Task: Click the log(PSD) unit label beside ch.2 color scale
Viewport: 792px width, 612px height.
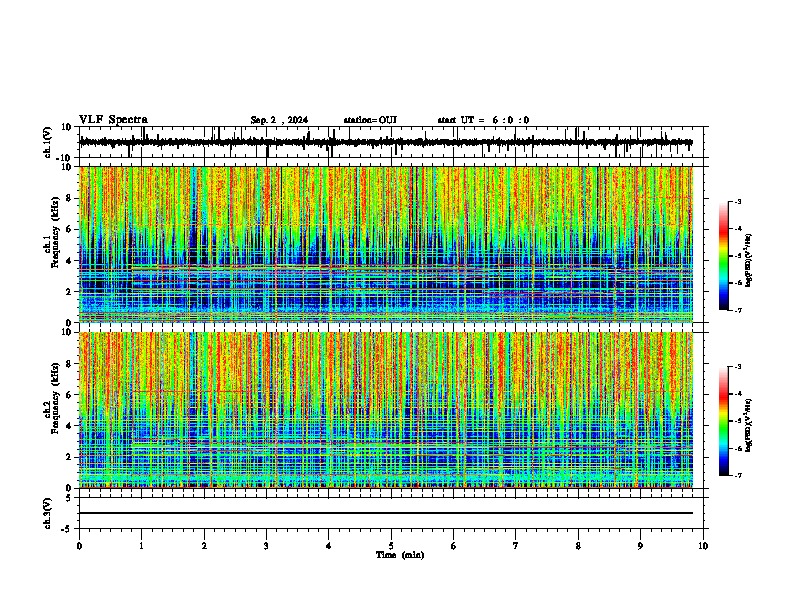Action: [x=748, y=425]
